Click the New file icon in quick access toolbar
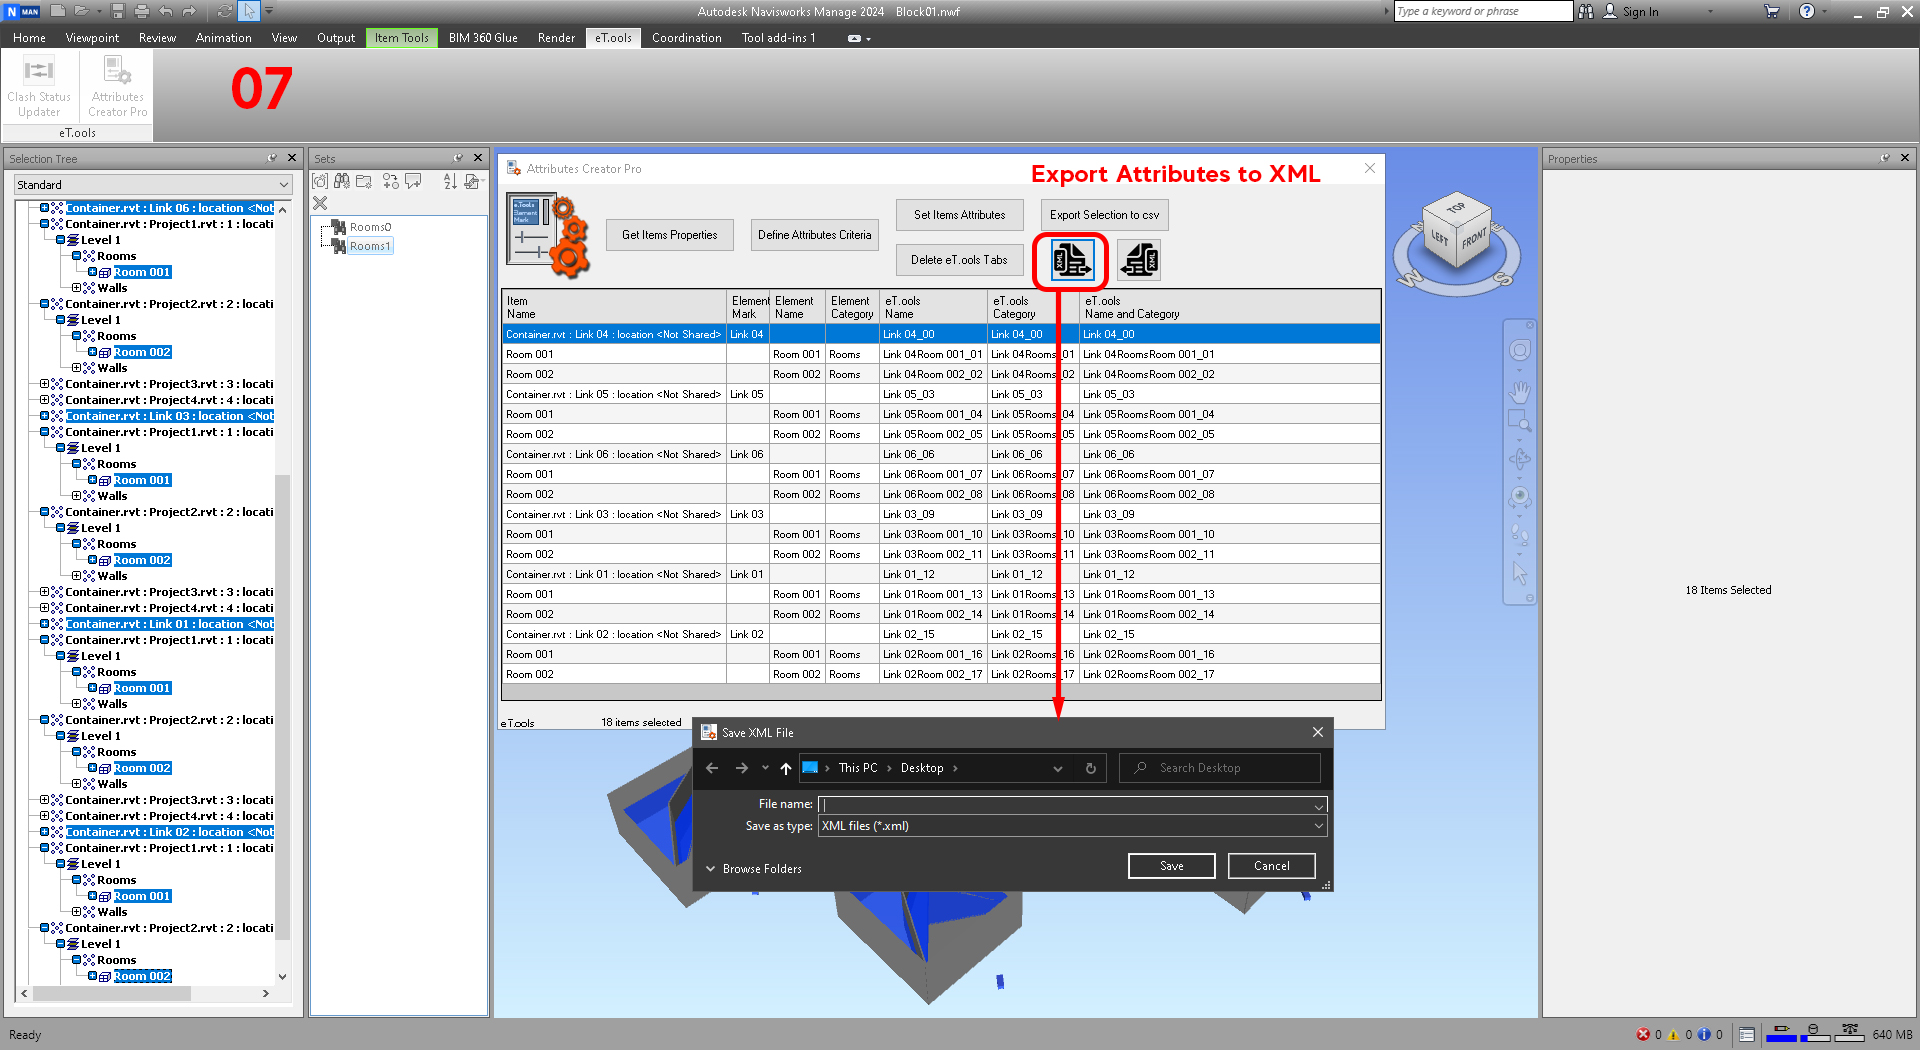This screenshot has height=1050, width=1920. point(58,11)
